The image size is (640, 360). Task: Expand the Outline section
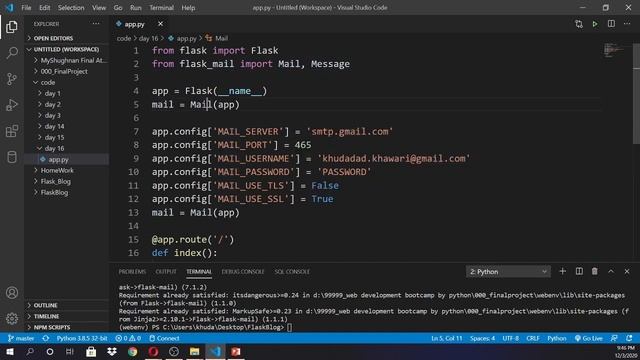pyautogui.click(x=67, y=305)
